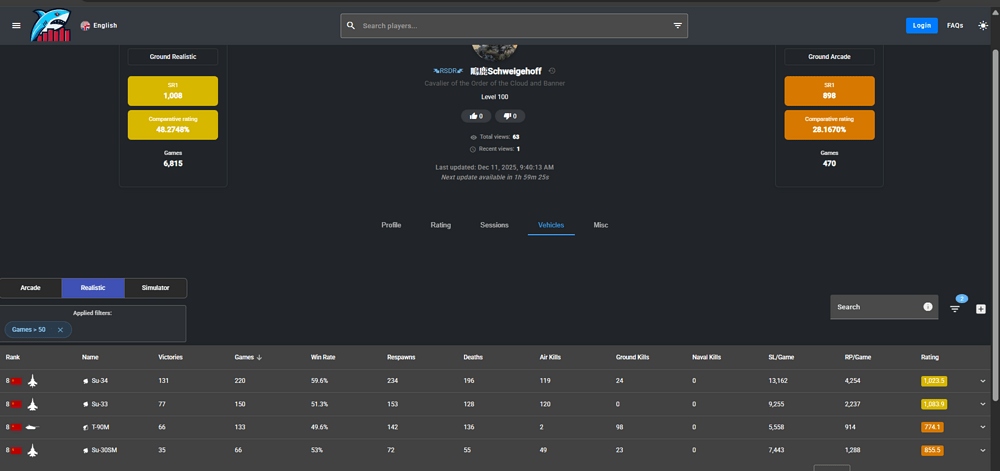Toggle the light/dark theme sun icon
This screenshot has height=471, width=1000.
[x=983, y=26]
